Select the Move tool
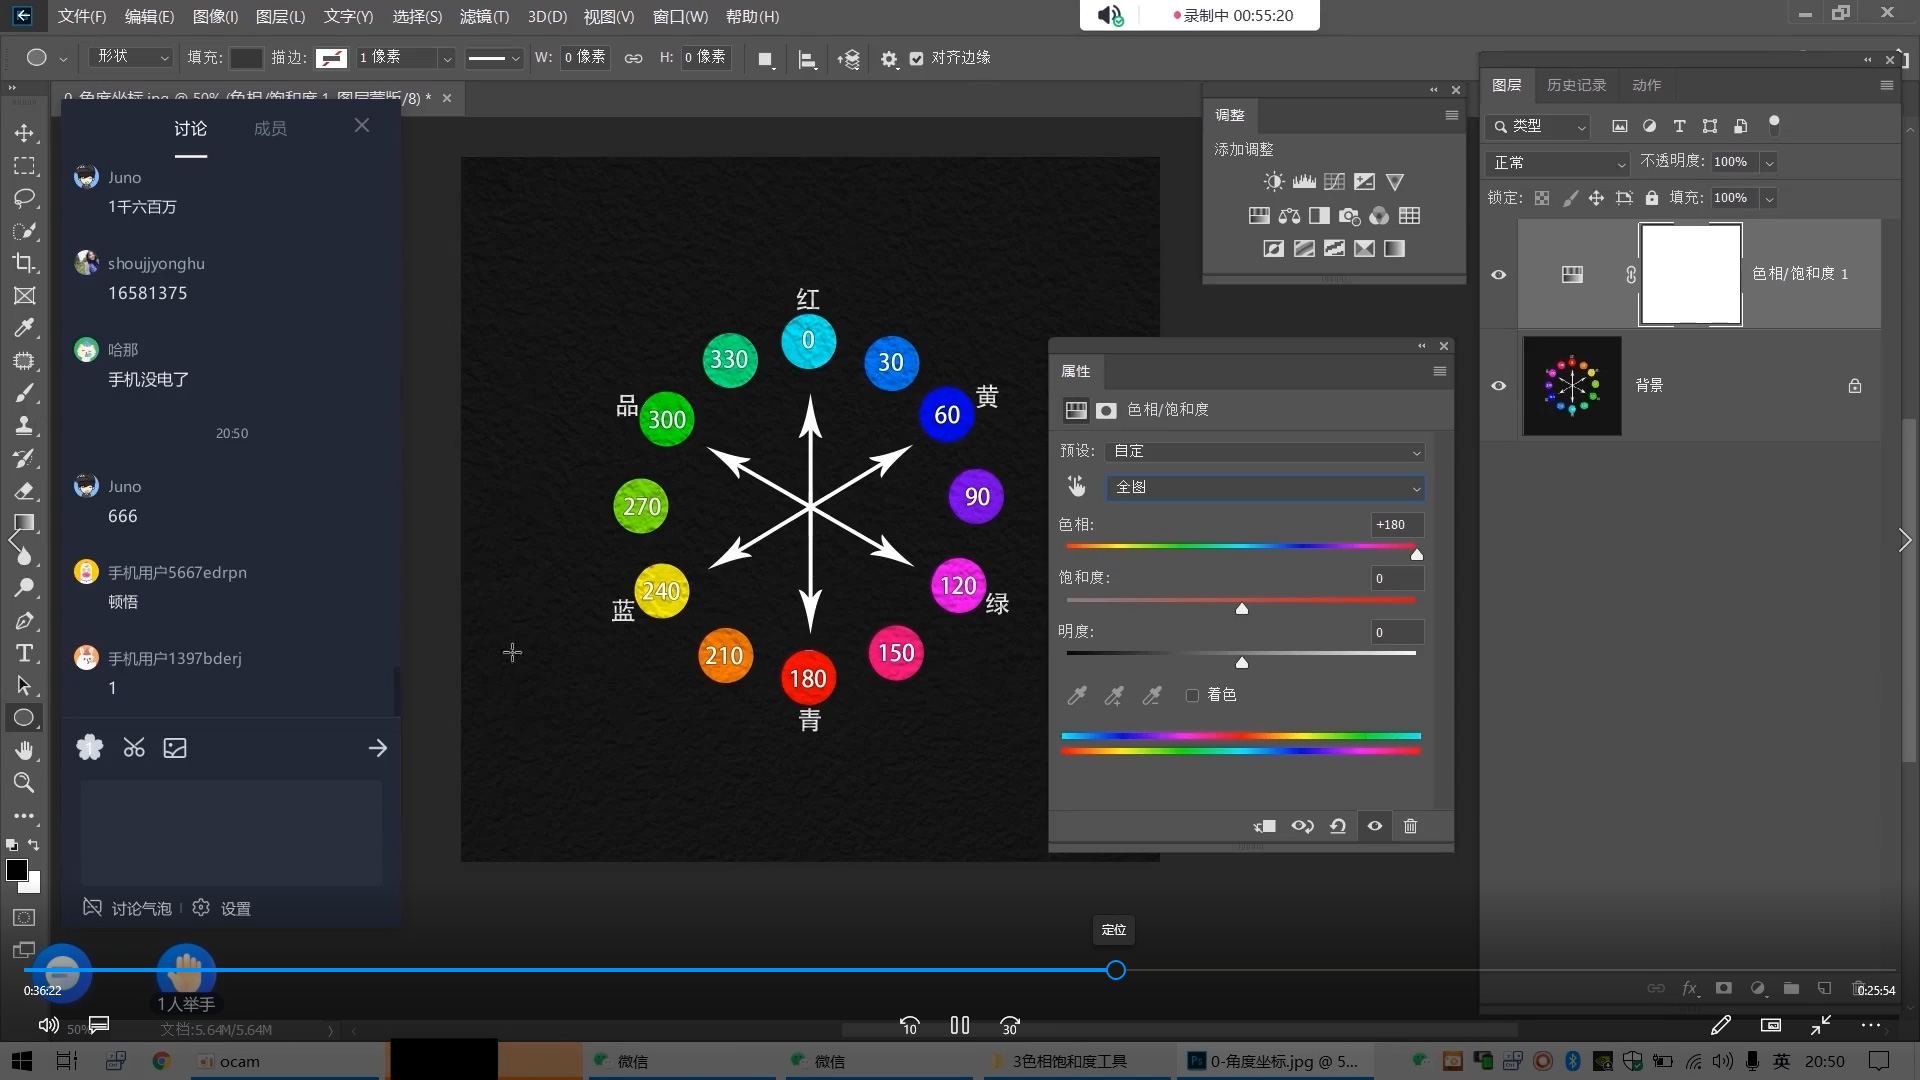Screen dimensions: 1920x1080 click(24, 133)
